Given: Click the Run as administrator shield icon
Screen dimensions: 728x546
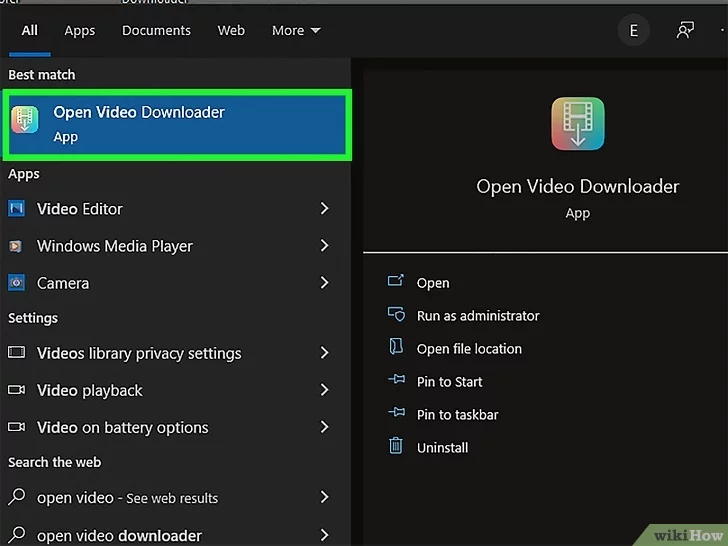Looking at the screenshot, I should click(396, 314).
